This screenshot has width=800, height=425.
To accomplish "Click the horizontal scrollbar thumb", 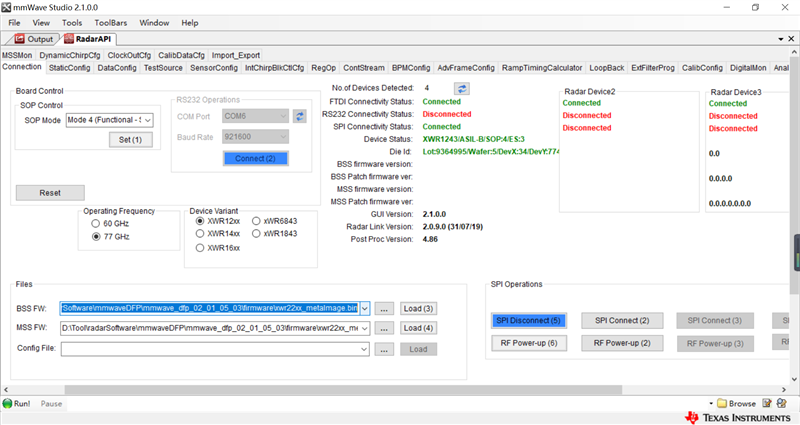I will click(x=343, y=390).
